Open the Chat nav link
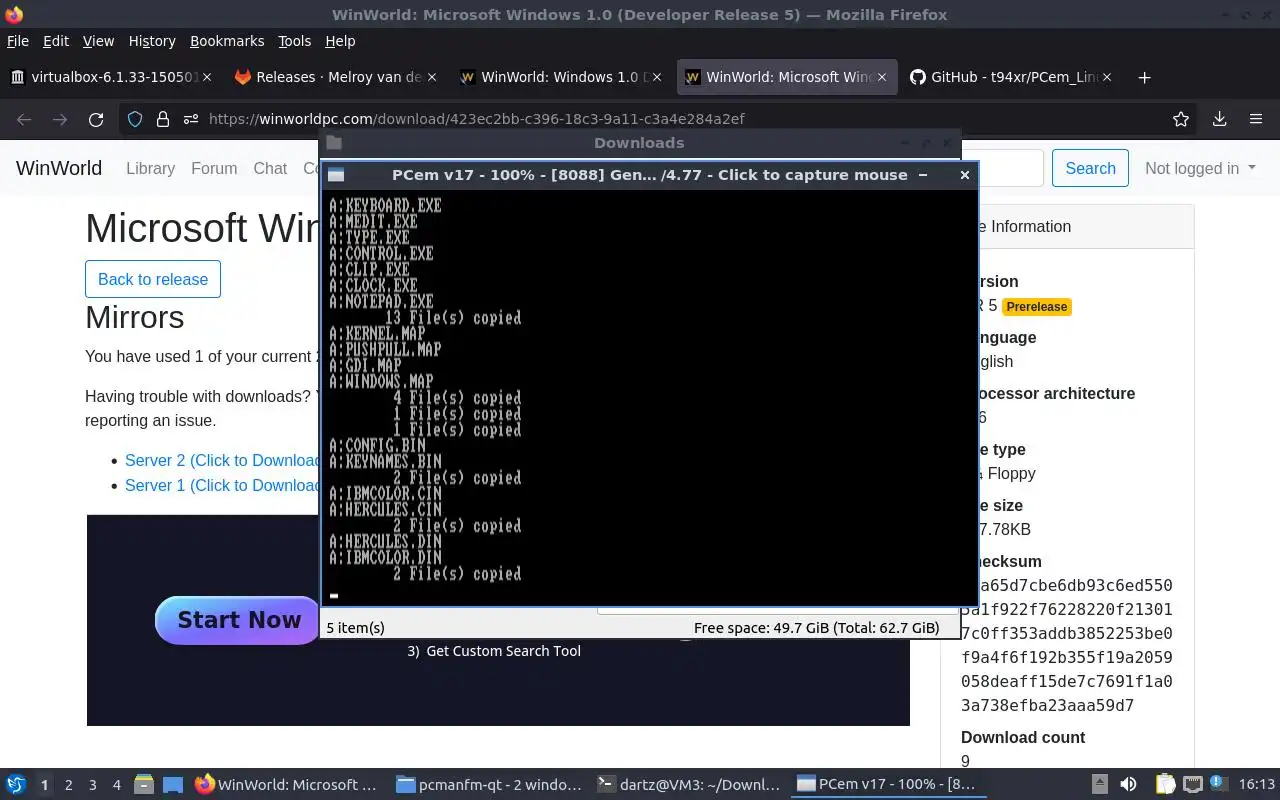The height and width of the screenshot is (800, 1280). tap(270, 168)
